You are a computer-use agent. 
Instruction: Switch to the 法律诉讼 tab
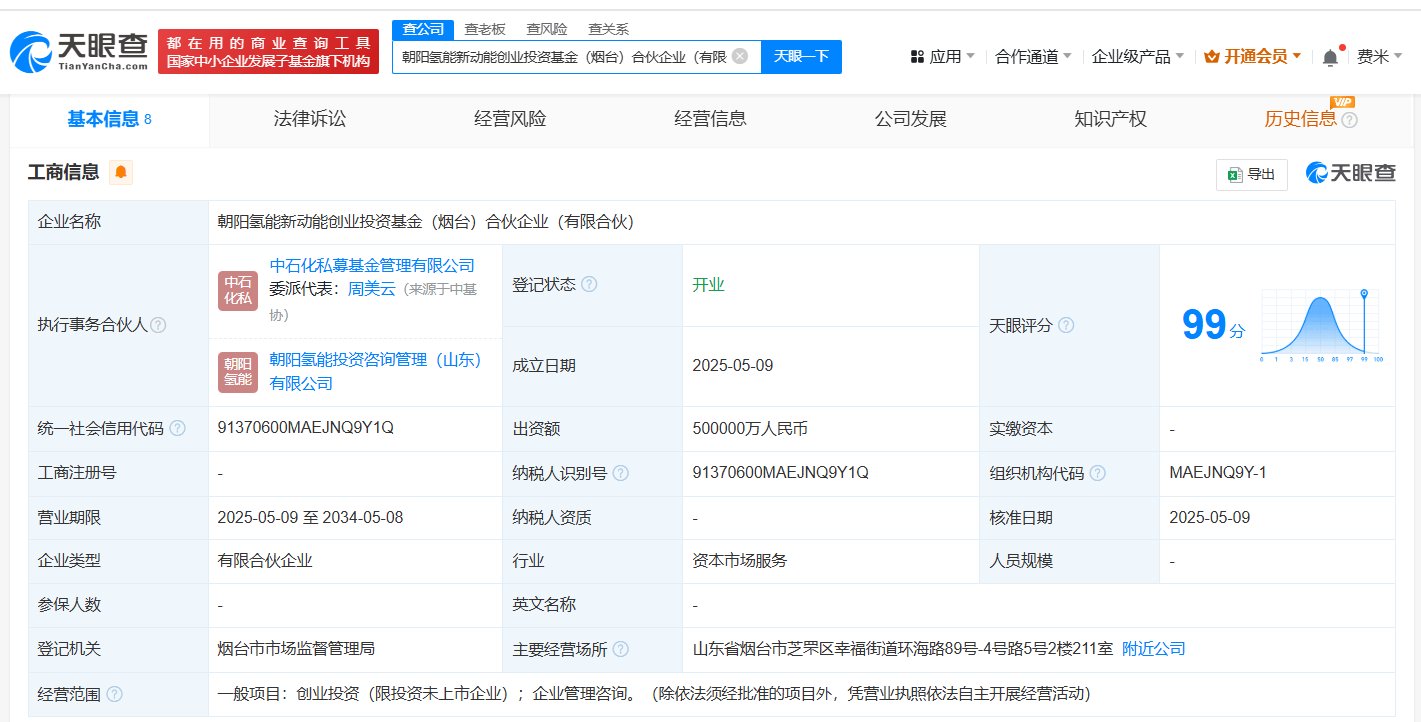310,119
